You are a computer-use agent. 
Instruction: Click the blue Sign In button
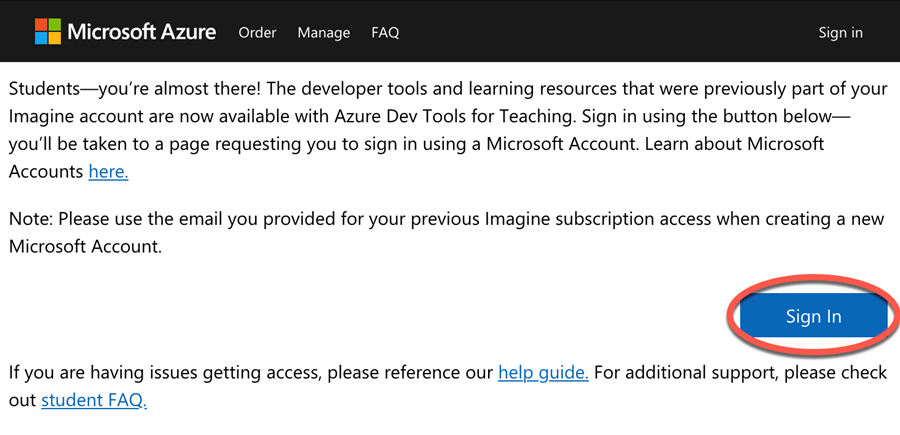coord(813,316)
